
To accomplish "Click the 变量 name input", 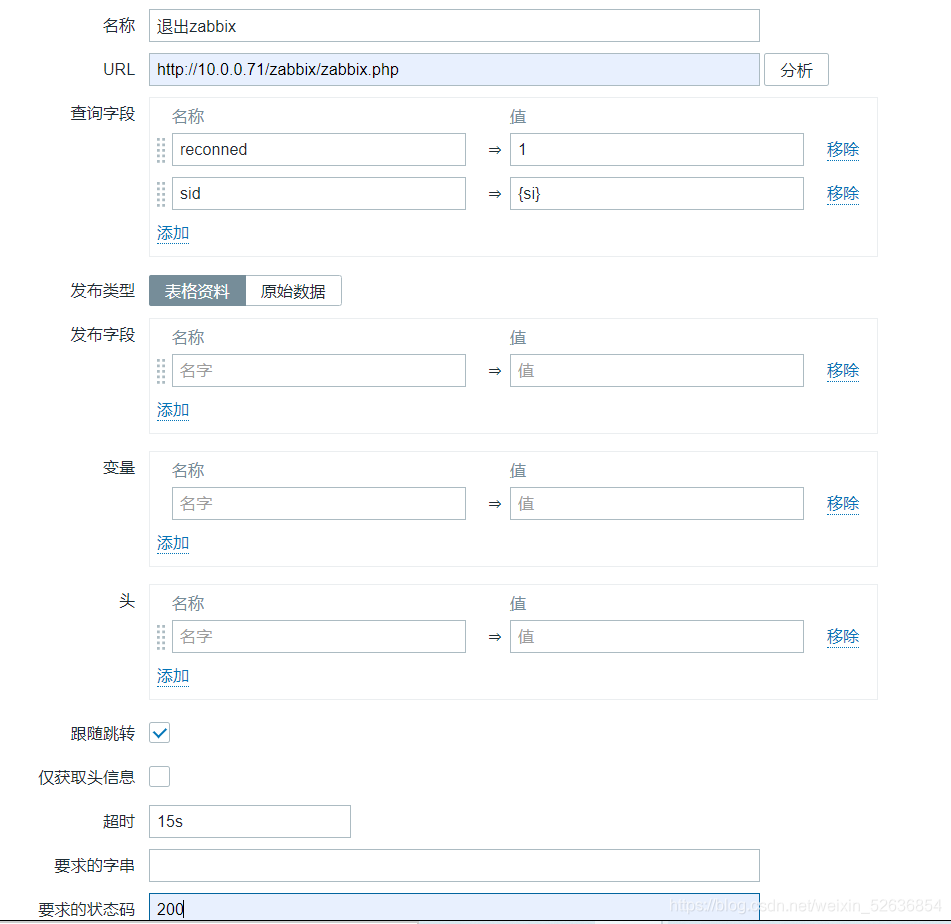I will coord(318,504).
